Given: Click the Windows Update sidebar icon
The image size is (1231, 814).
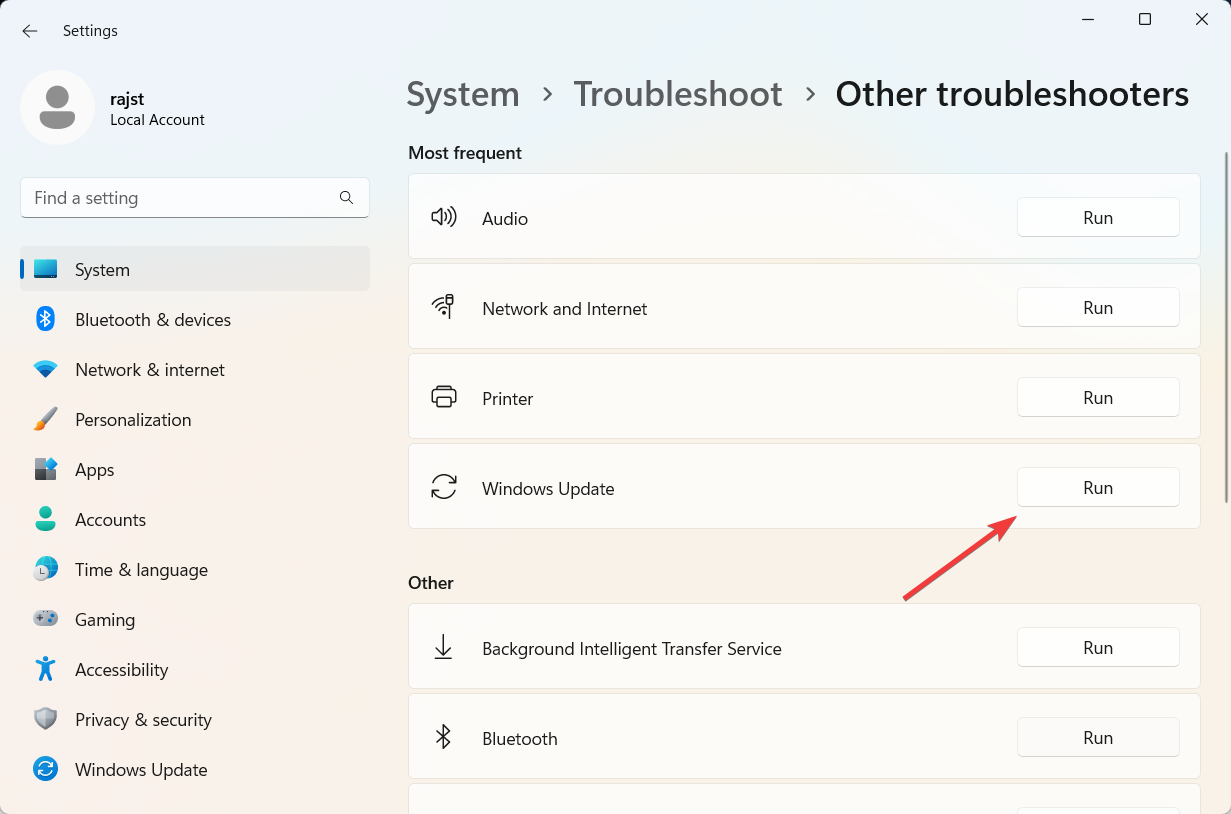Looking at the screenshot, I should 46,769.
